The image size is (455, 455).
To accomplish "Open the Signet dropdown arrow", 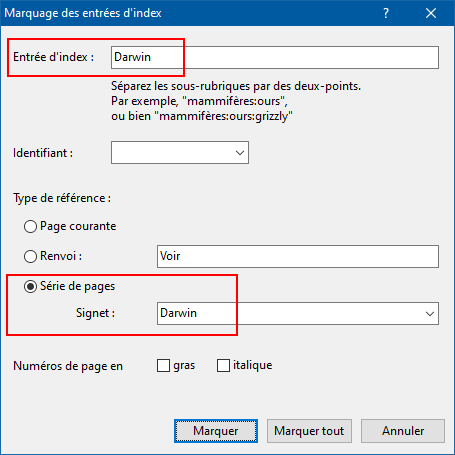I will click(430, 313).
